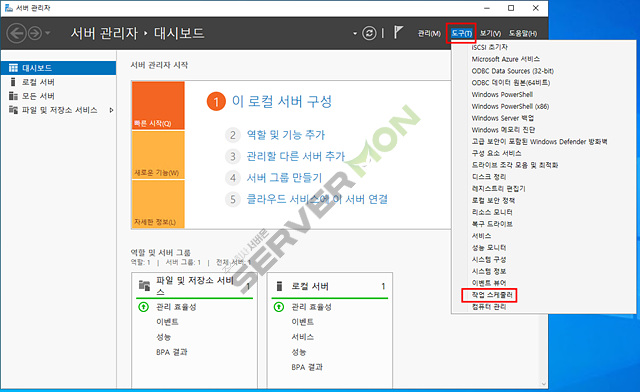The height and width of the screenshot is (392, 640).
Task: Click dashboard scrollbar down arrow
Action: (x=543, y=384)
